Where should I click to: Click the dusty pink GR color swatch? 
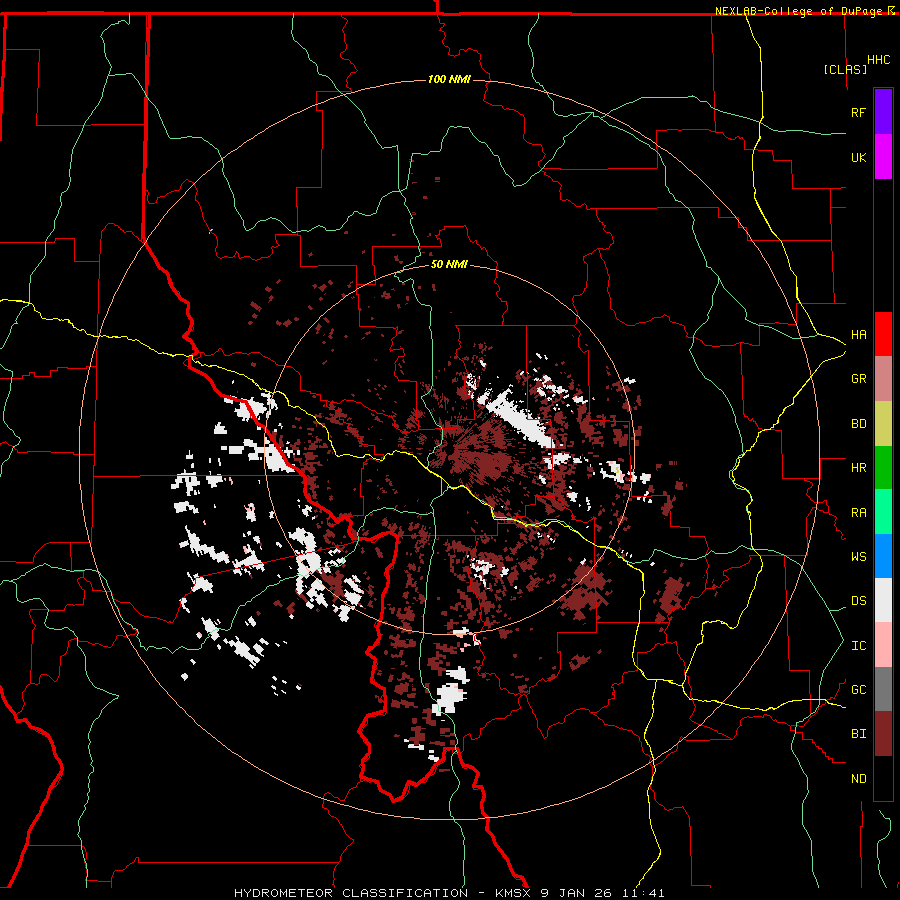coord(883,378)
